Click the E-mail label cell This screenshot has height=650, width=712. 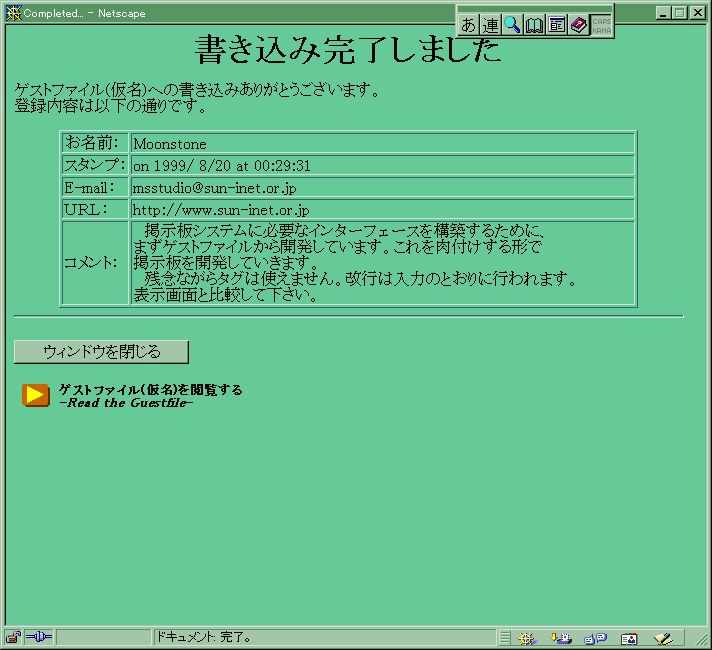pyautogui.click(x=95, y=187)
